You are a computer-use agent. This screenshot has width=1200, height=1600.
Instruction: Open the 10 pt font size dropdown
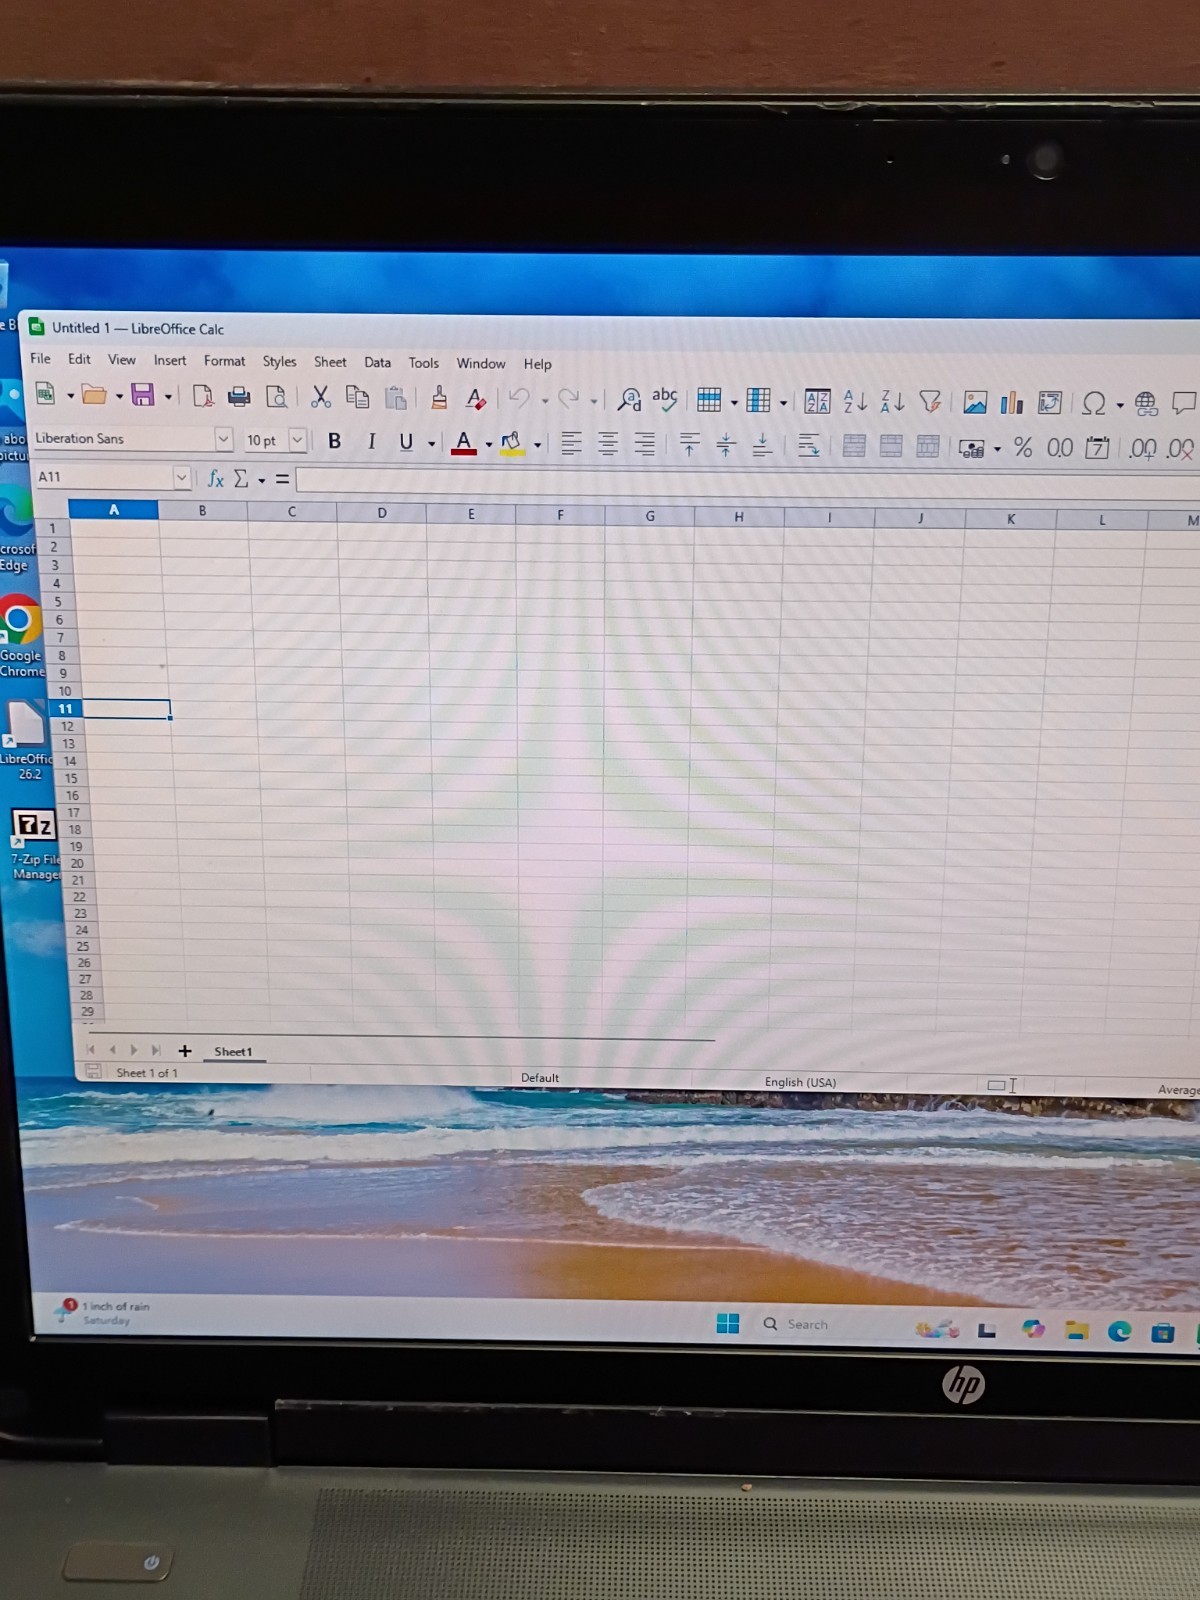pos(297,440)
